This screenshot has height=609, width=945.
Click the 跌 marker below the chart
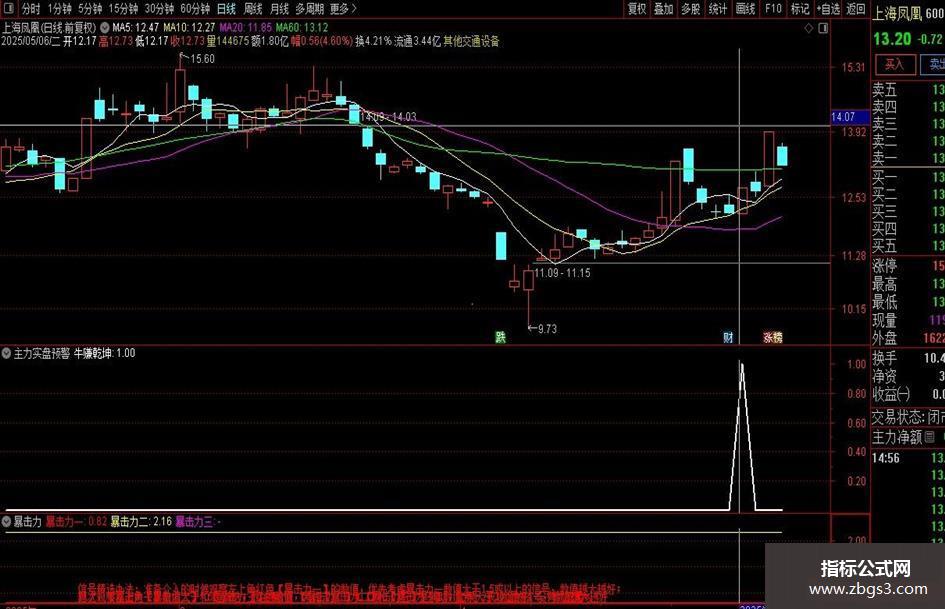pyautogui.click(x=500, y=338)
